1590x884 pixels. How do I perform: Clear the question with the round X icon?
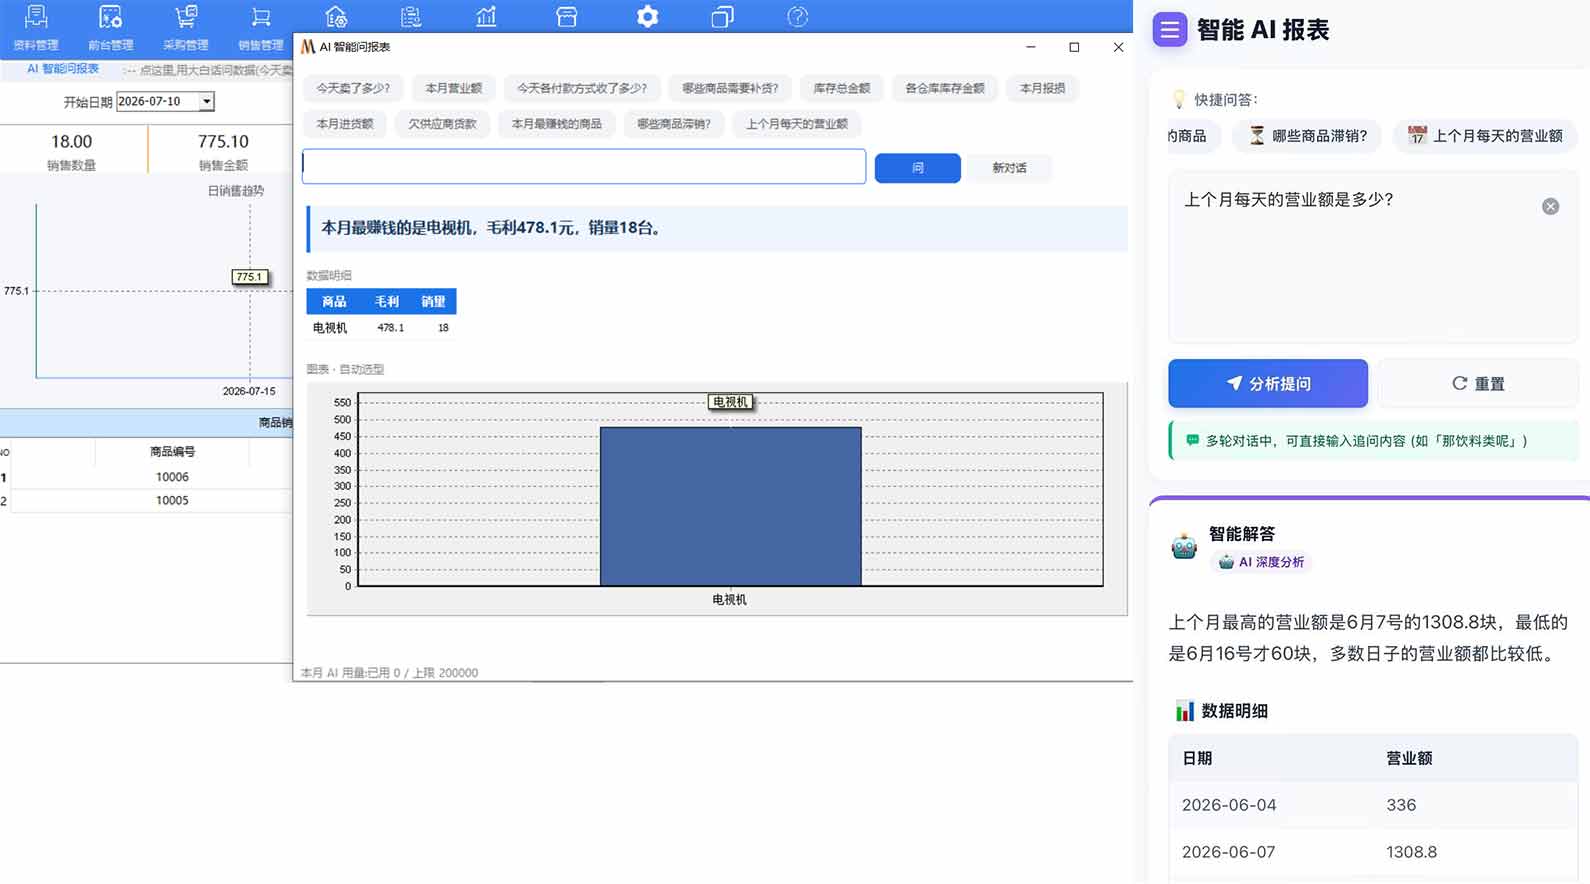[x=1550, y=206]
